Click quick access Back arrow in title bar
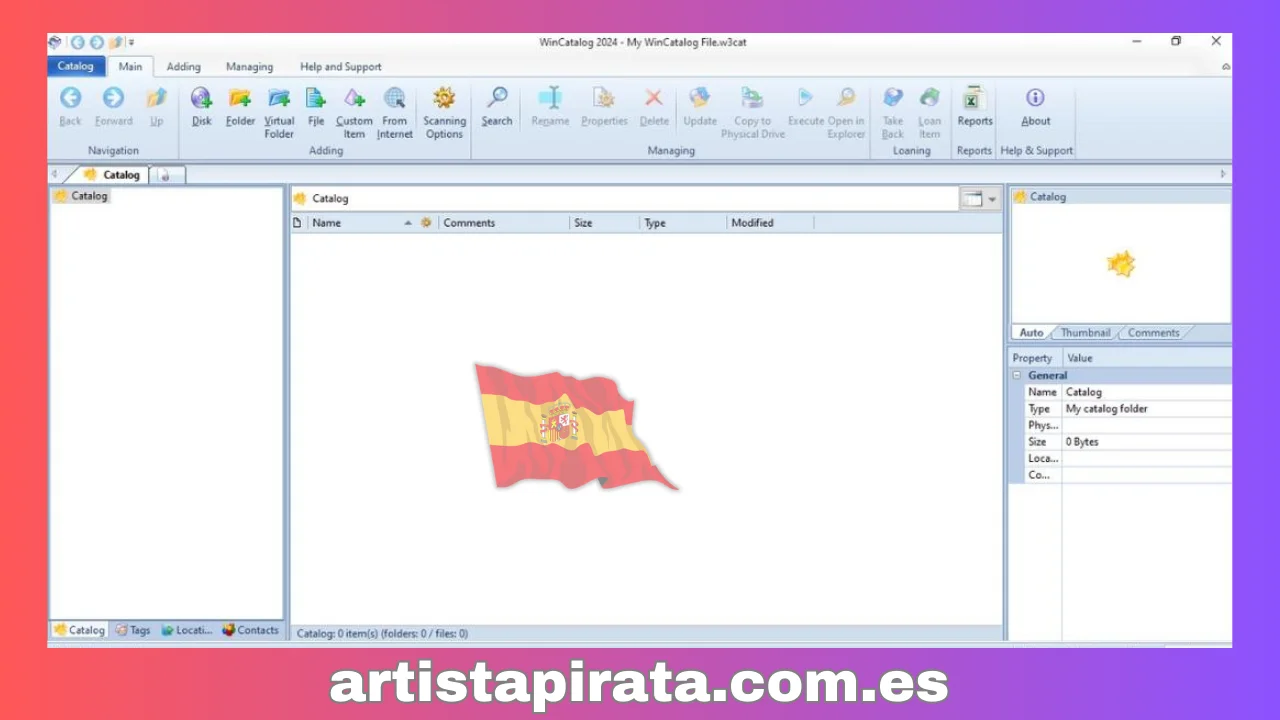The image size is (1280, 720). [78, 42]
